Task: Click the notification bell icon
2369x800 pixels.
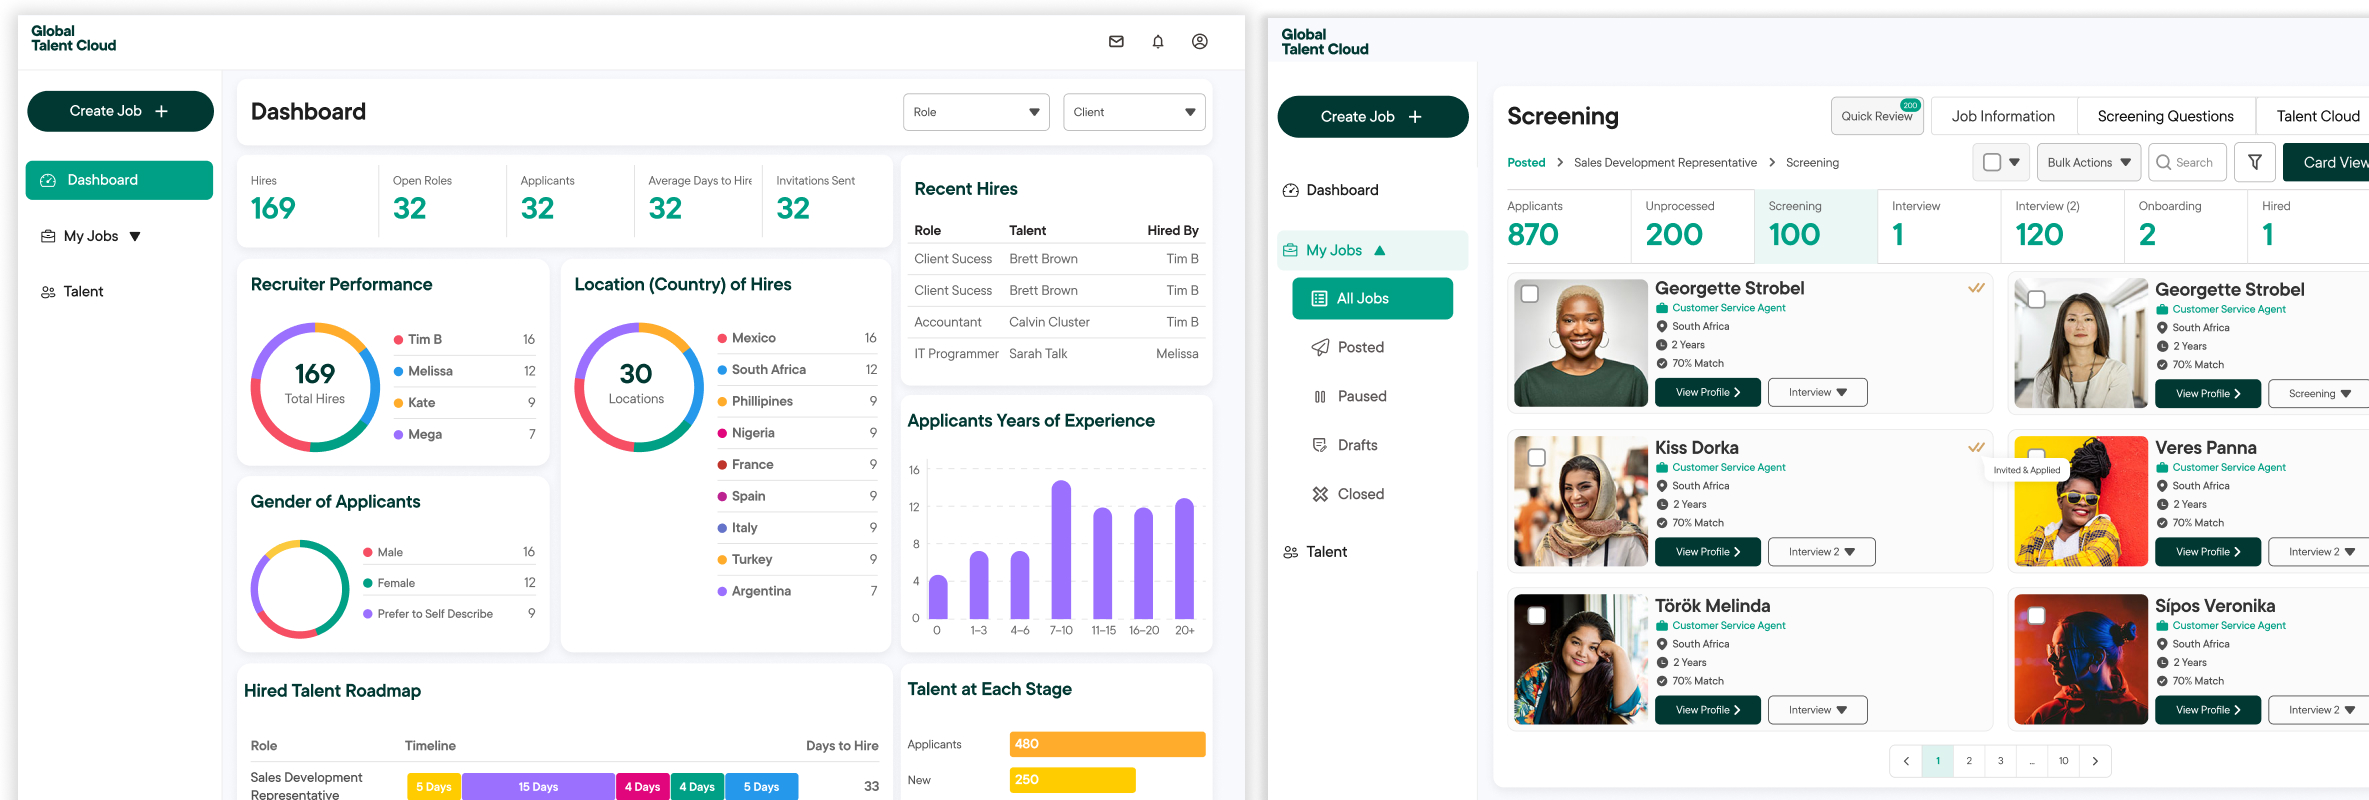Action: pyautogui.click(x=1158, y=42)
